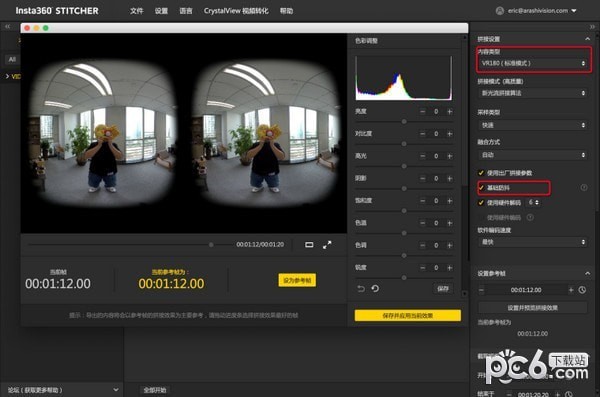Increase 亮度 brightness with plus icon
Image resolution: width=600 pixels, height=397 pixels.
450,111
